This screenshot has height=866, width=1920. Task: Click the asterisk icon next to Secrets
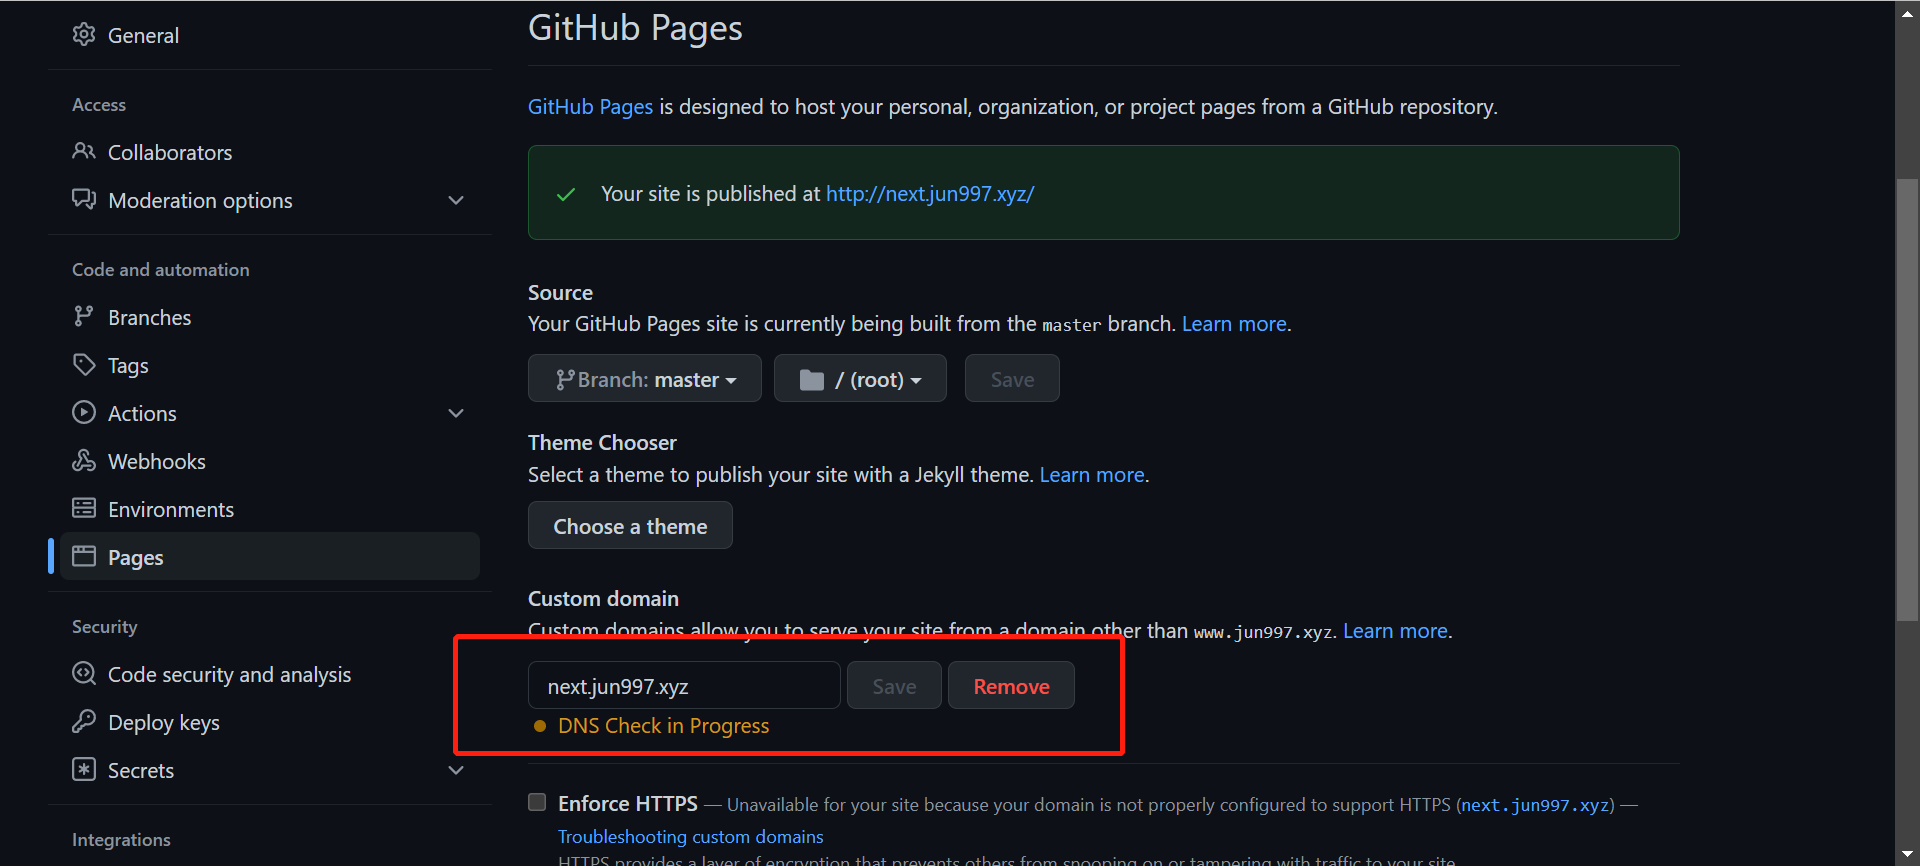84,769
